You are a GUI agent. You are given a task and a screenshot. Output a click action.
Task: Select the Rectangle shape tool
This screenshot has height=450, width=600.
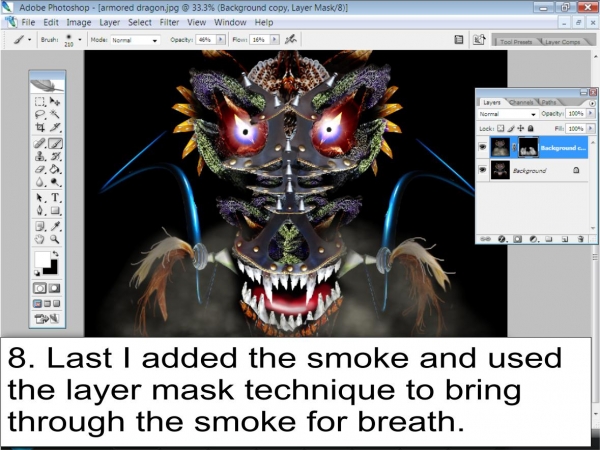(x=55, y=210)
